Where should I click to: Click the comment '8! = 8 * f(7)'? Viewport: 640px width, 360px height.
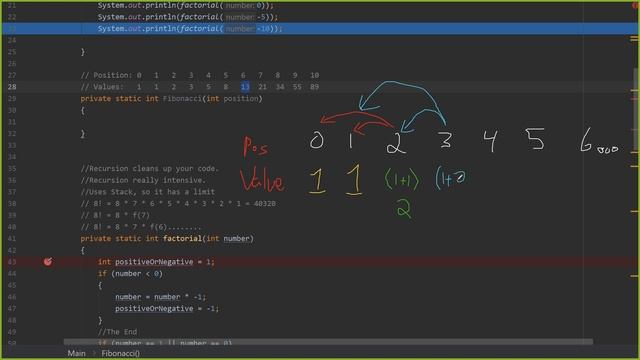[x=115, y=215]
